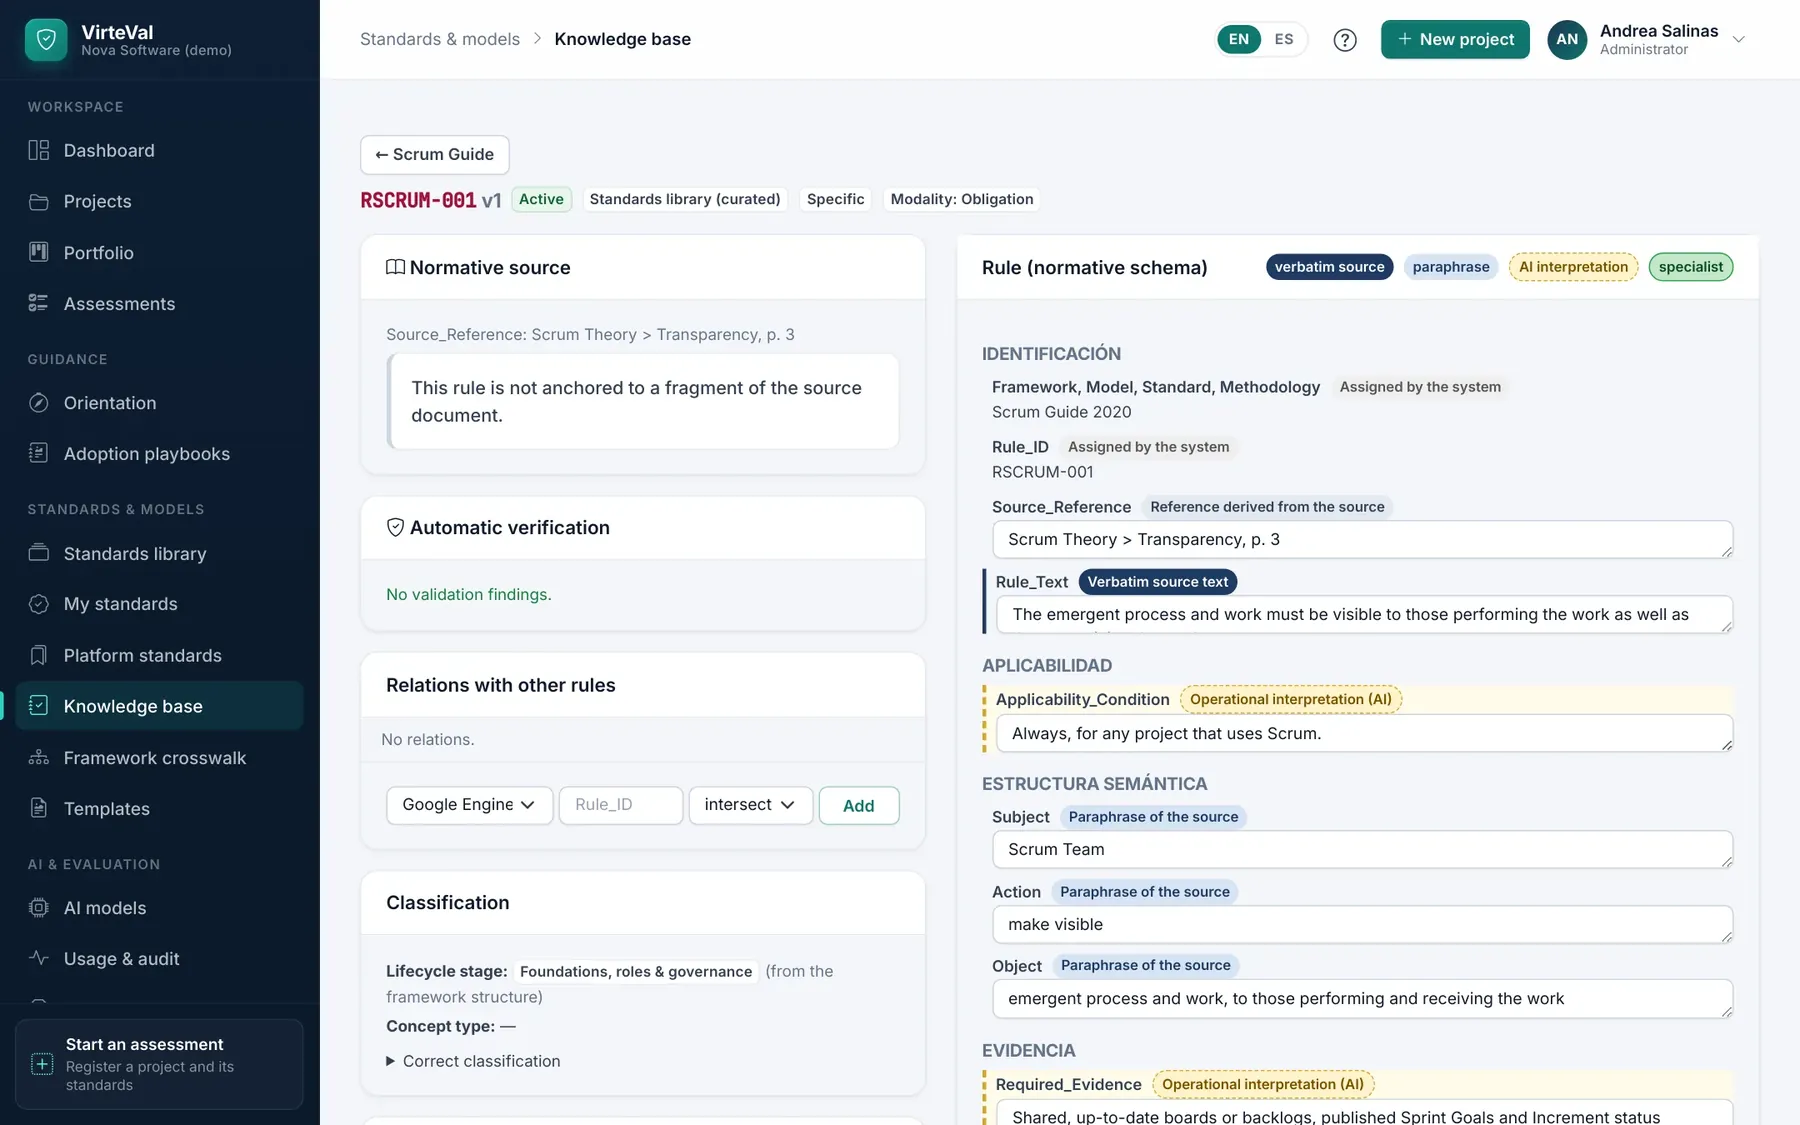Click the VirteVal shield logo icon

point(46,40)
